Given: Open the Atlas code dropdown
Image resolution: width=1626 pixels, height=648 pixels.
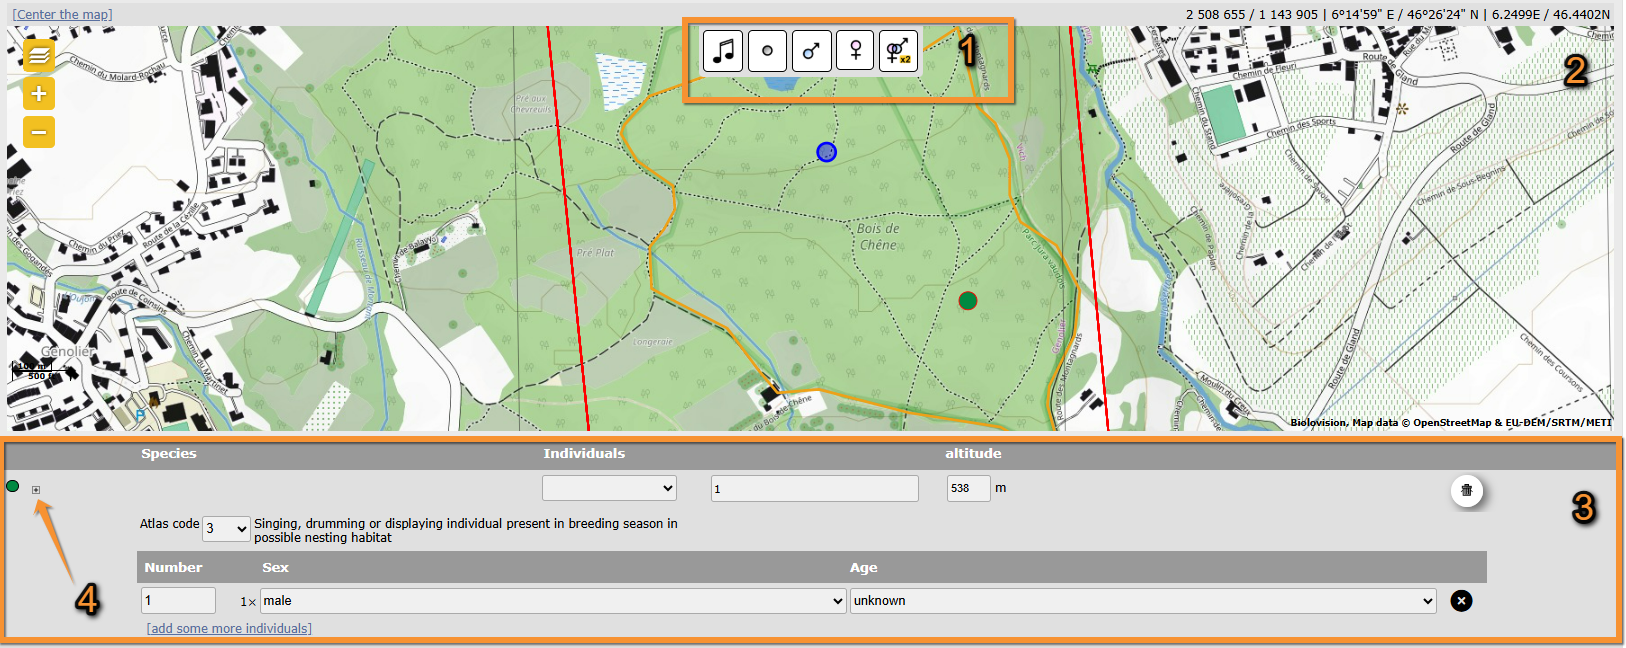Looking at the screenshot, I should click(x=226, y=528).
